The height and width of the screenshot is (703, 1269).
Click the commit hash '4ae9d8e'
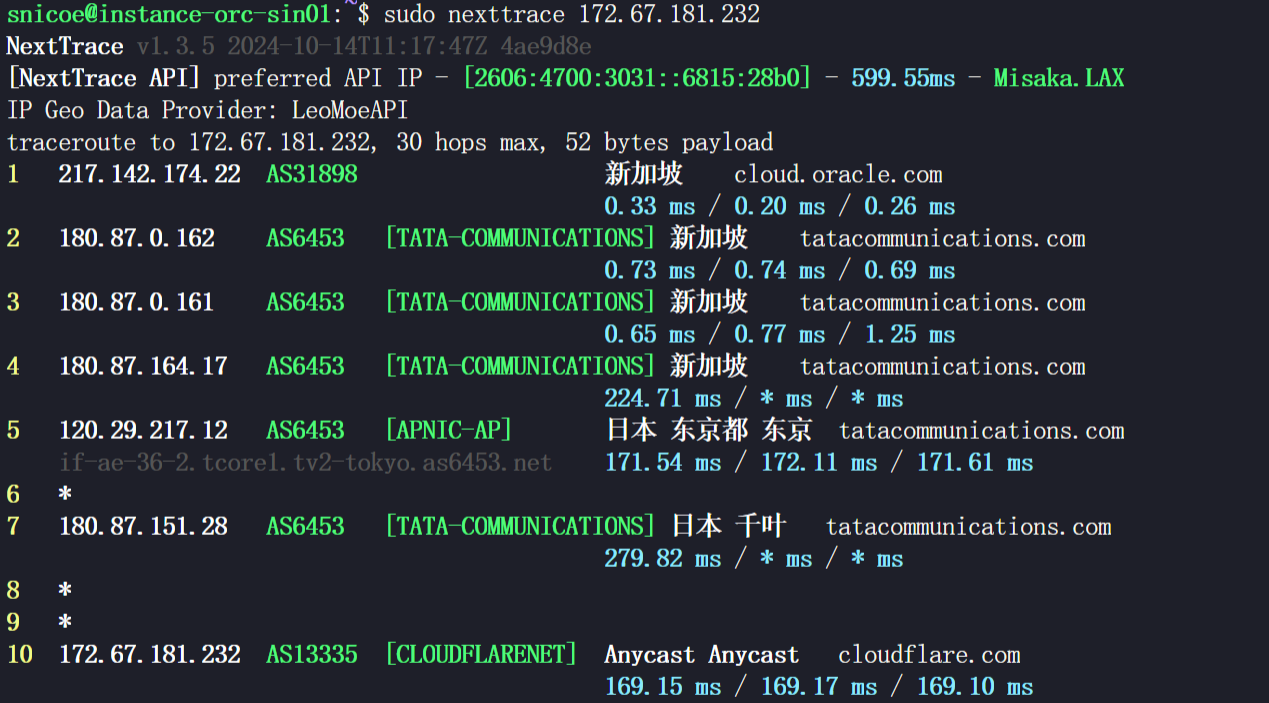pos(546,46)
